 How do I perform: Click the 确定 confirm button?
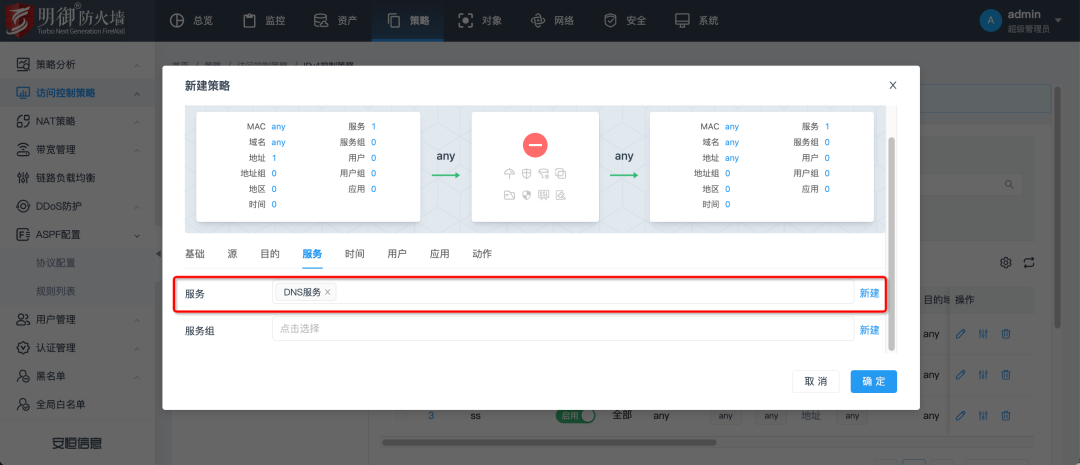tap(873, 382)
